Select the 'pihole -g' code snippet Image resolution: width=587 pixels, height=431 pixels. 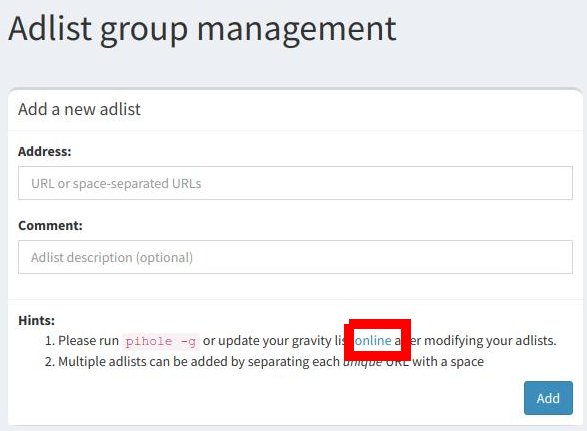[161, 341]
